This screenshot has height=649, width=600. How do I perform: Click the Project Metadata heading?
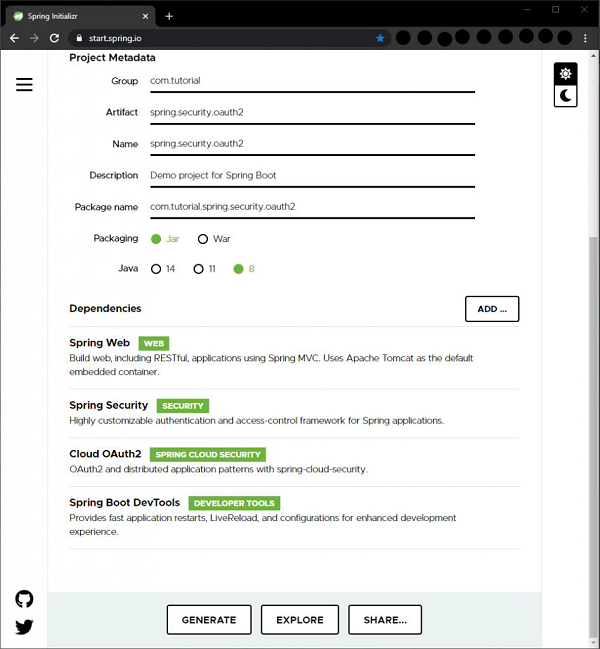click(x=112, y=58)
